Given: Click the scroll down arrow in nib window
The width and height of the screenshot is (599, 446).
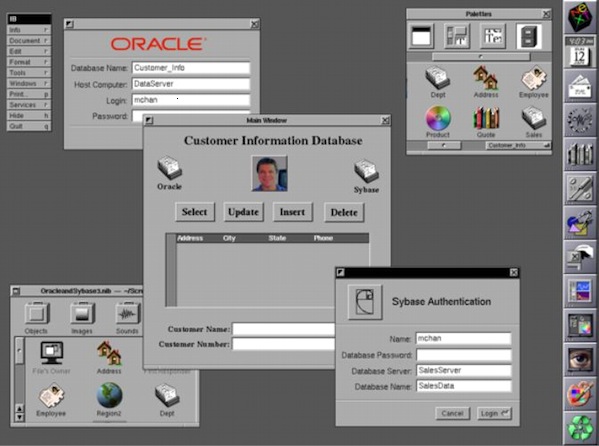Looking at the screenshot, I should point(19,417).
